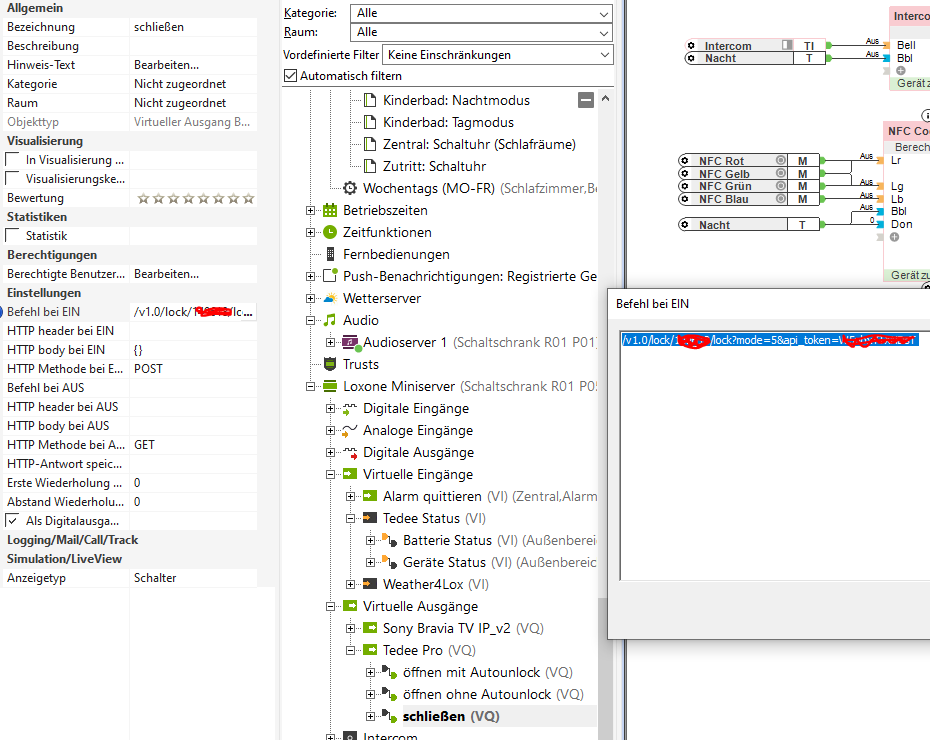Image resolution: width=930 pixels, height=740 pixels.
Task: Select the Intercom input block
Action: pos(755,46)
